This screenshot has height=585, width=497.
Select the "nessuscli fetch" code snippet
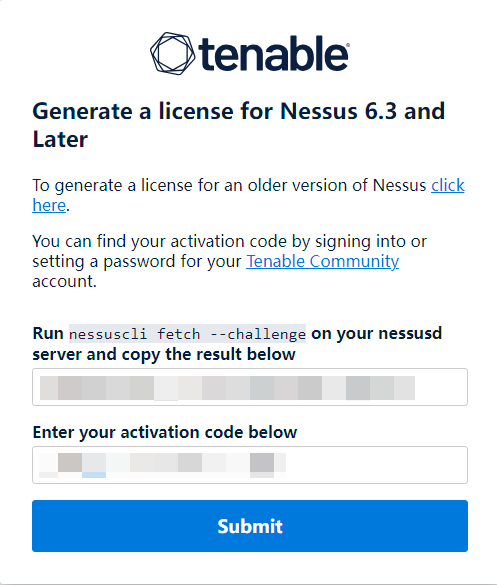(135, 334)
